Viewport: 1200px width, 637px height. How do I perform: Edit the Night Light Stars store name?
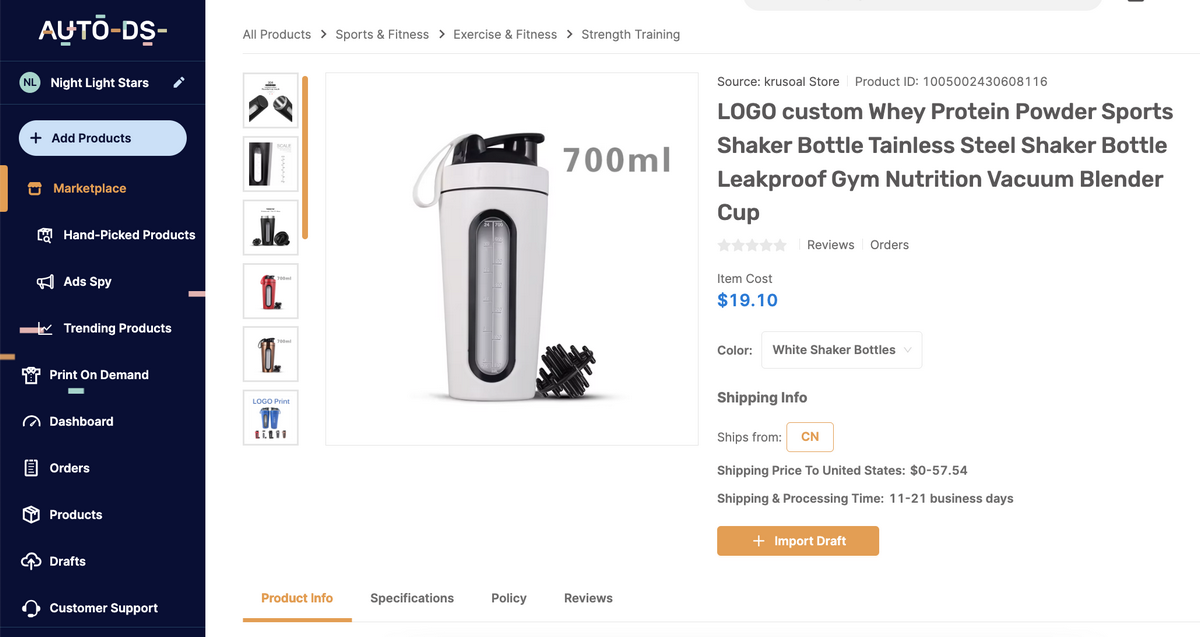point(180,83)
